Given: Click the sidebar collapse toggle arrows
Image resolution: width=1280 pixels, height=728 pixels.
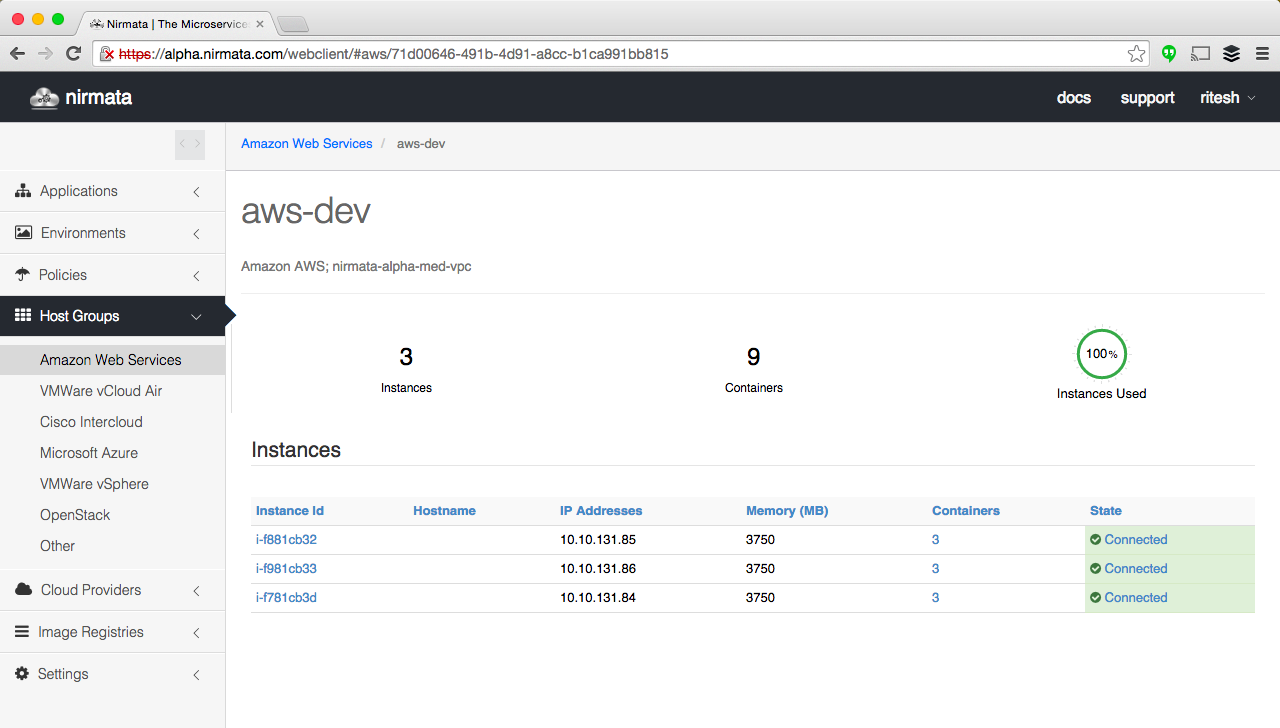Looking at the screenshot, I should (x=190, y=145).
